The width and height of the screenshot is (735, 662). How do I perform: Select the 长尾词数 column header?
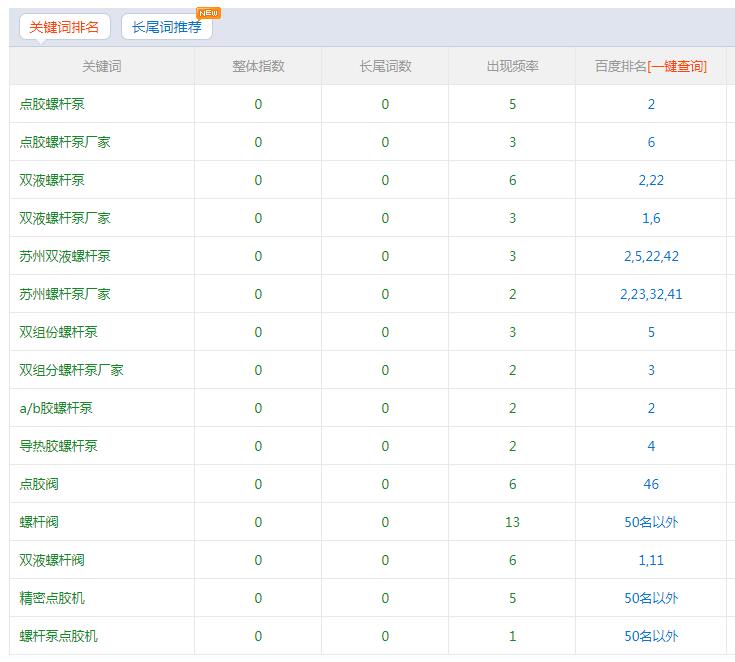[x=385, y=66]
